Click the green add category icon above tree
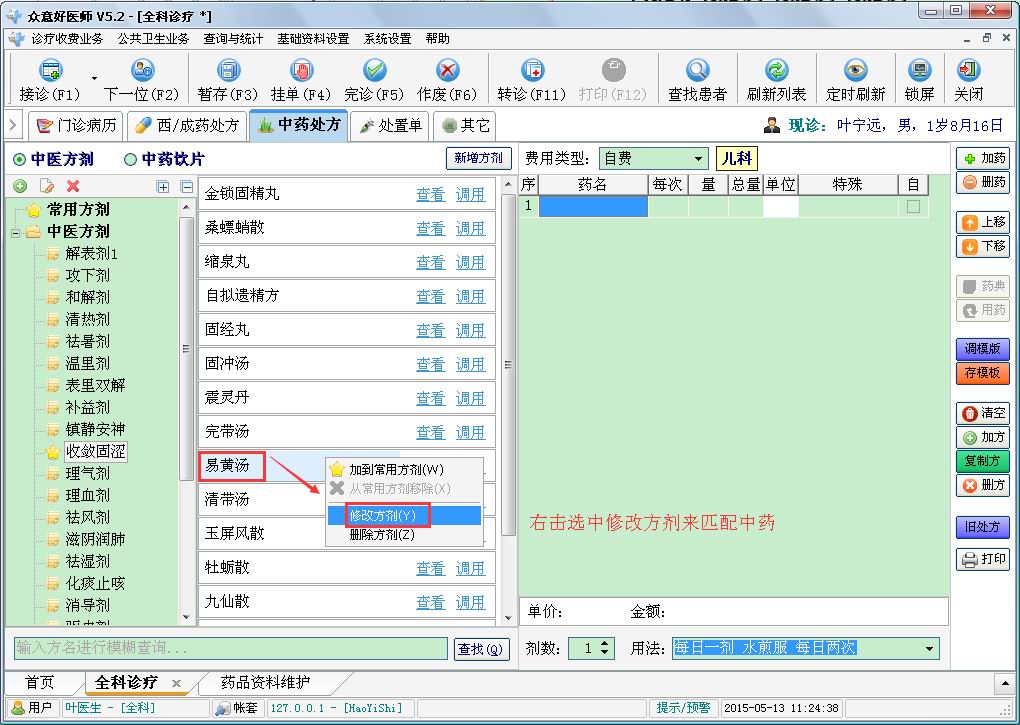The image size is (1020, 725). coord(21,187)
